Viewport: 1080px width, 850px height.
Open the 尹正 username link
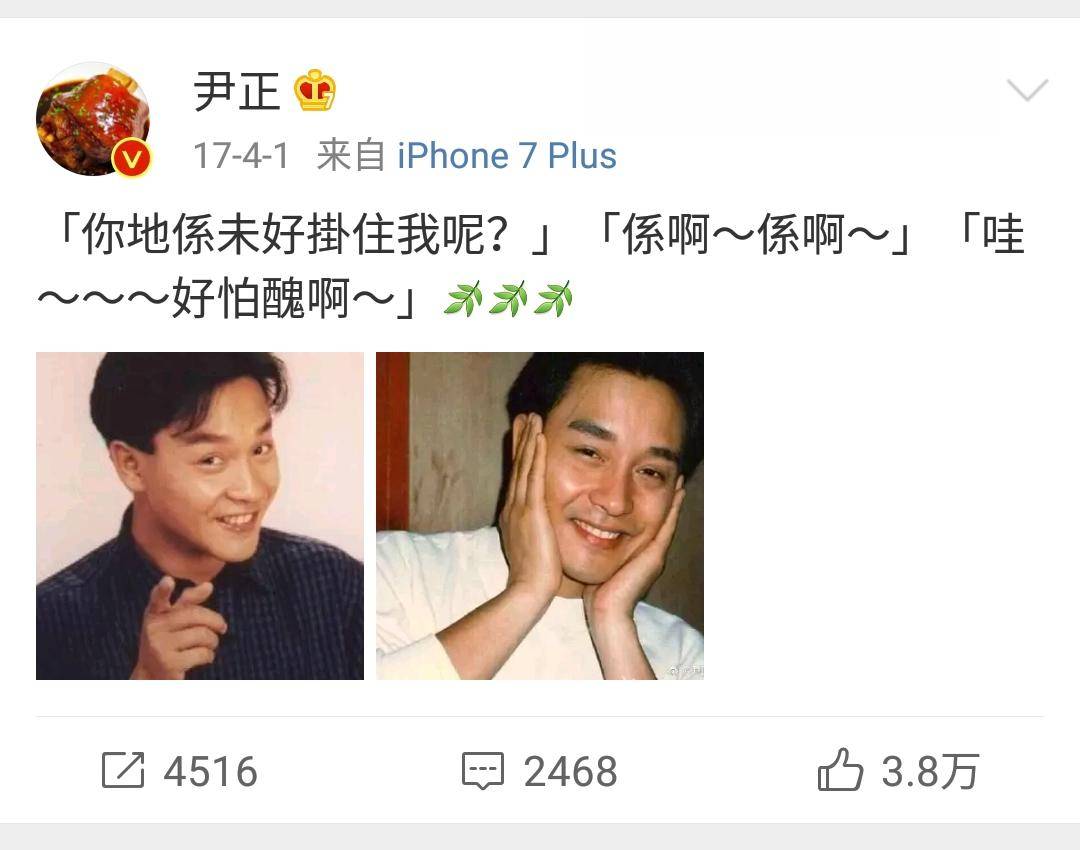(x=236, y=91)
